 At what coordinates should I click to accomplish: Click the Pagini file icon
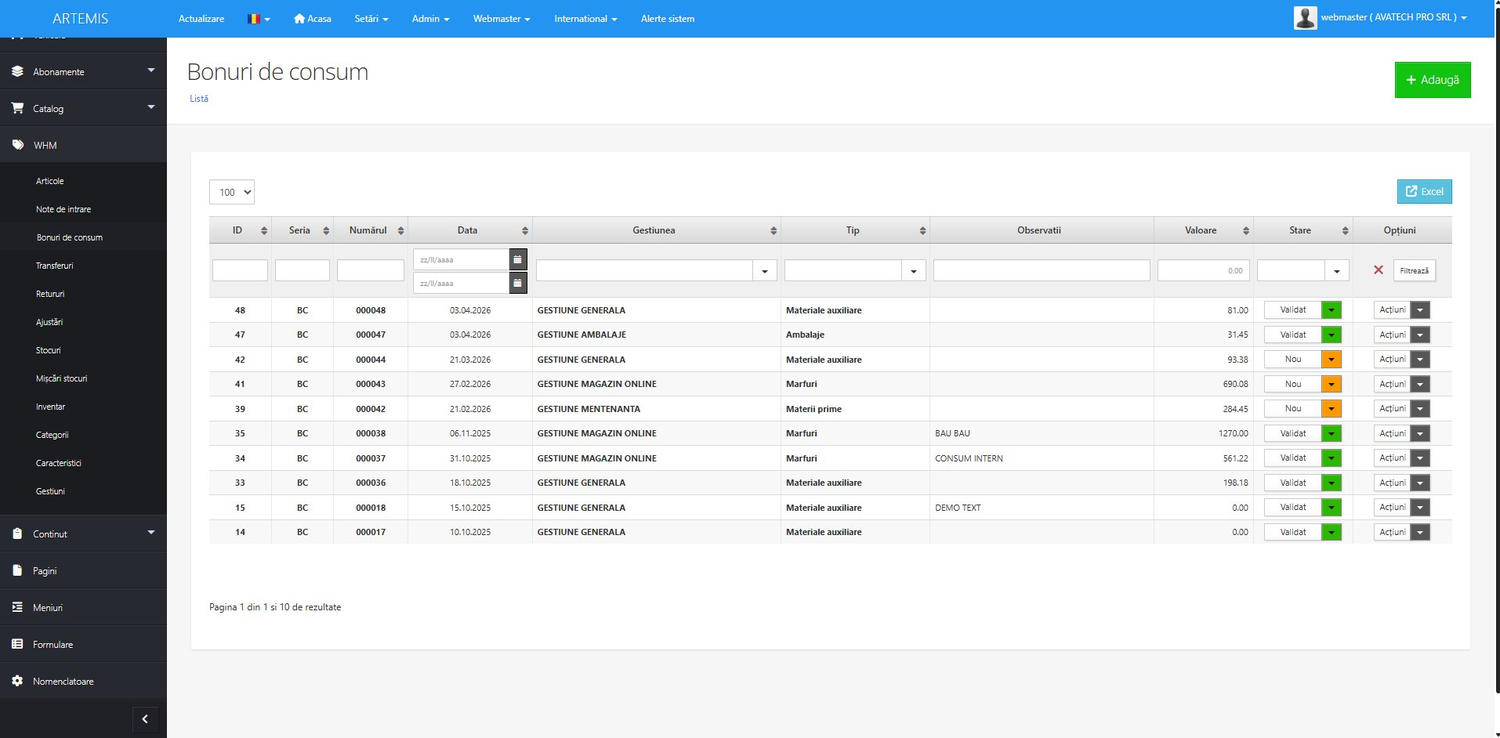pos(17,571)
